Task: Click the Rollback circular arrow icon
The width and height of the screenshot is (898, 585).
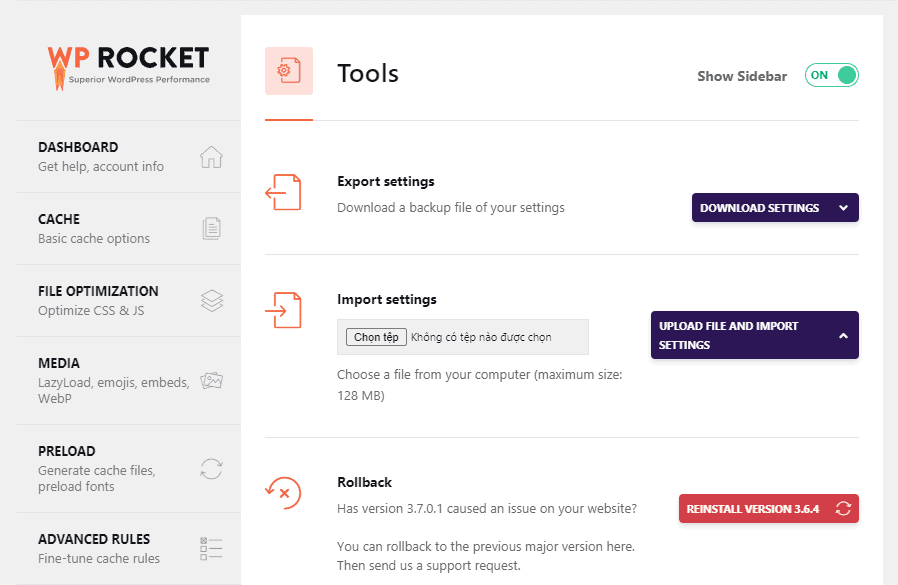Action: [283, 491]
